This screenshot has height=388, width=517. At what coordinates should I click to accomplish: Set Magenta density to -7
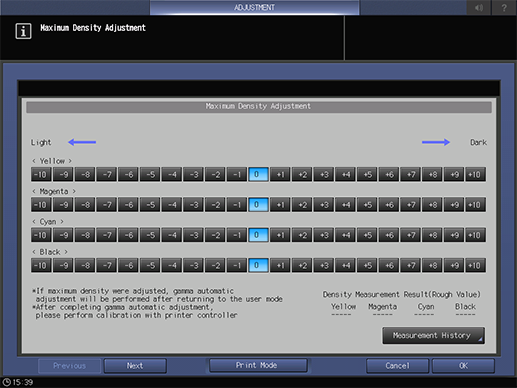[106, 205]
